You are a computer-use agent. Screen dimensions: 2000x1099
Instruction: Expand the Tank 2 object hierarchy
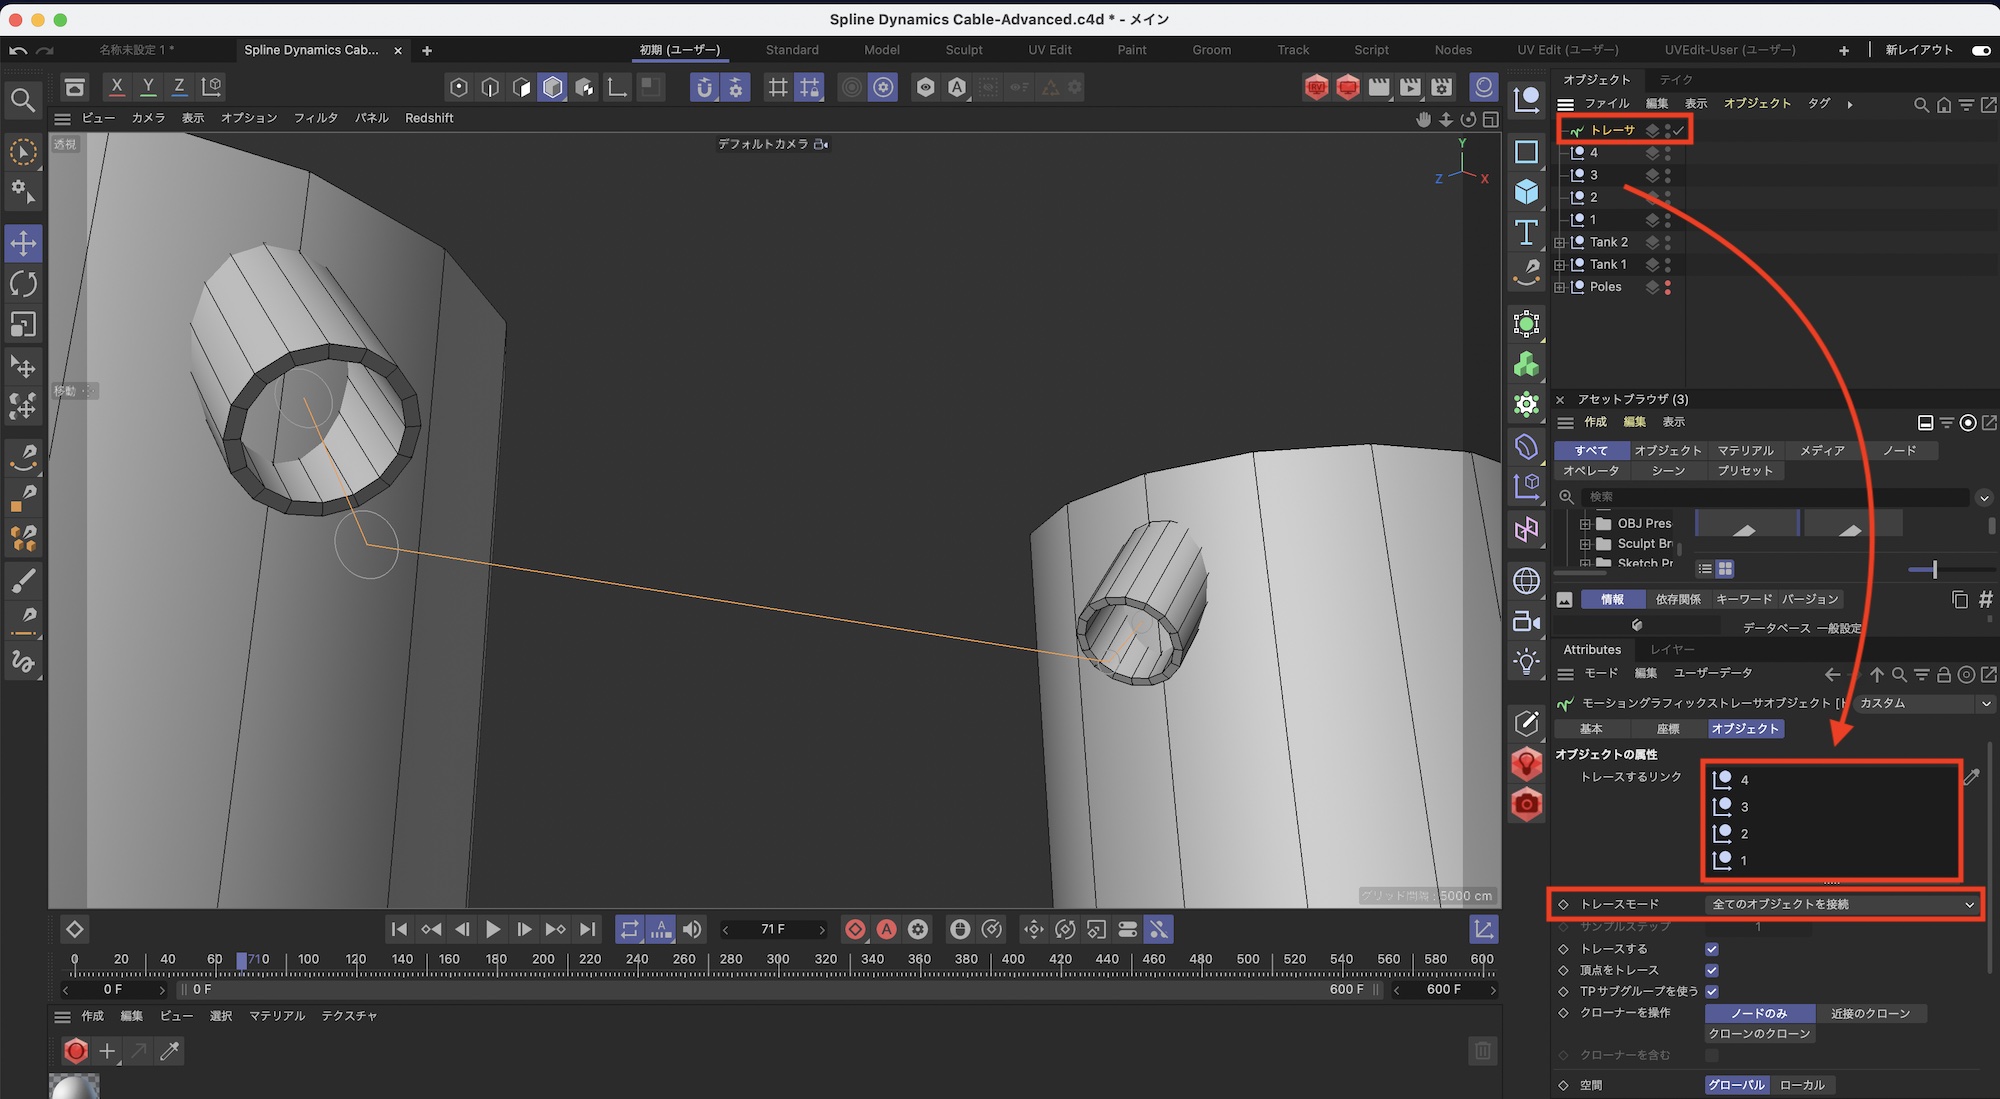[x=1560, y=242]
